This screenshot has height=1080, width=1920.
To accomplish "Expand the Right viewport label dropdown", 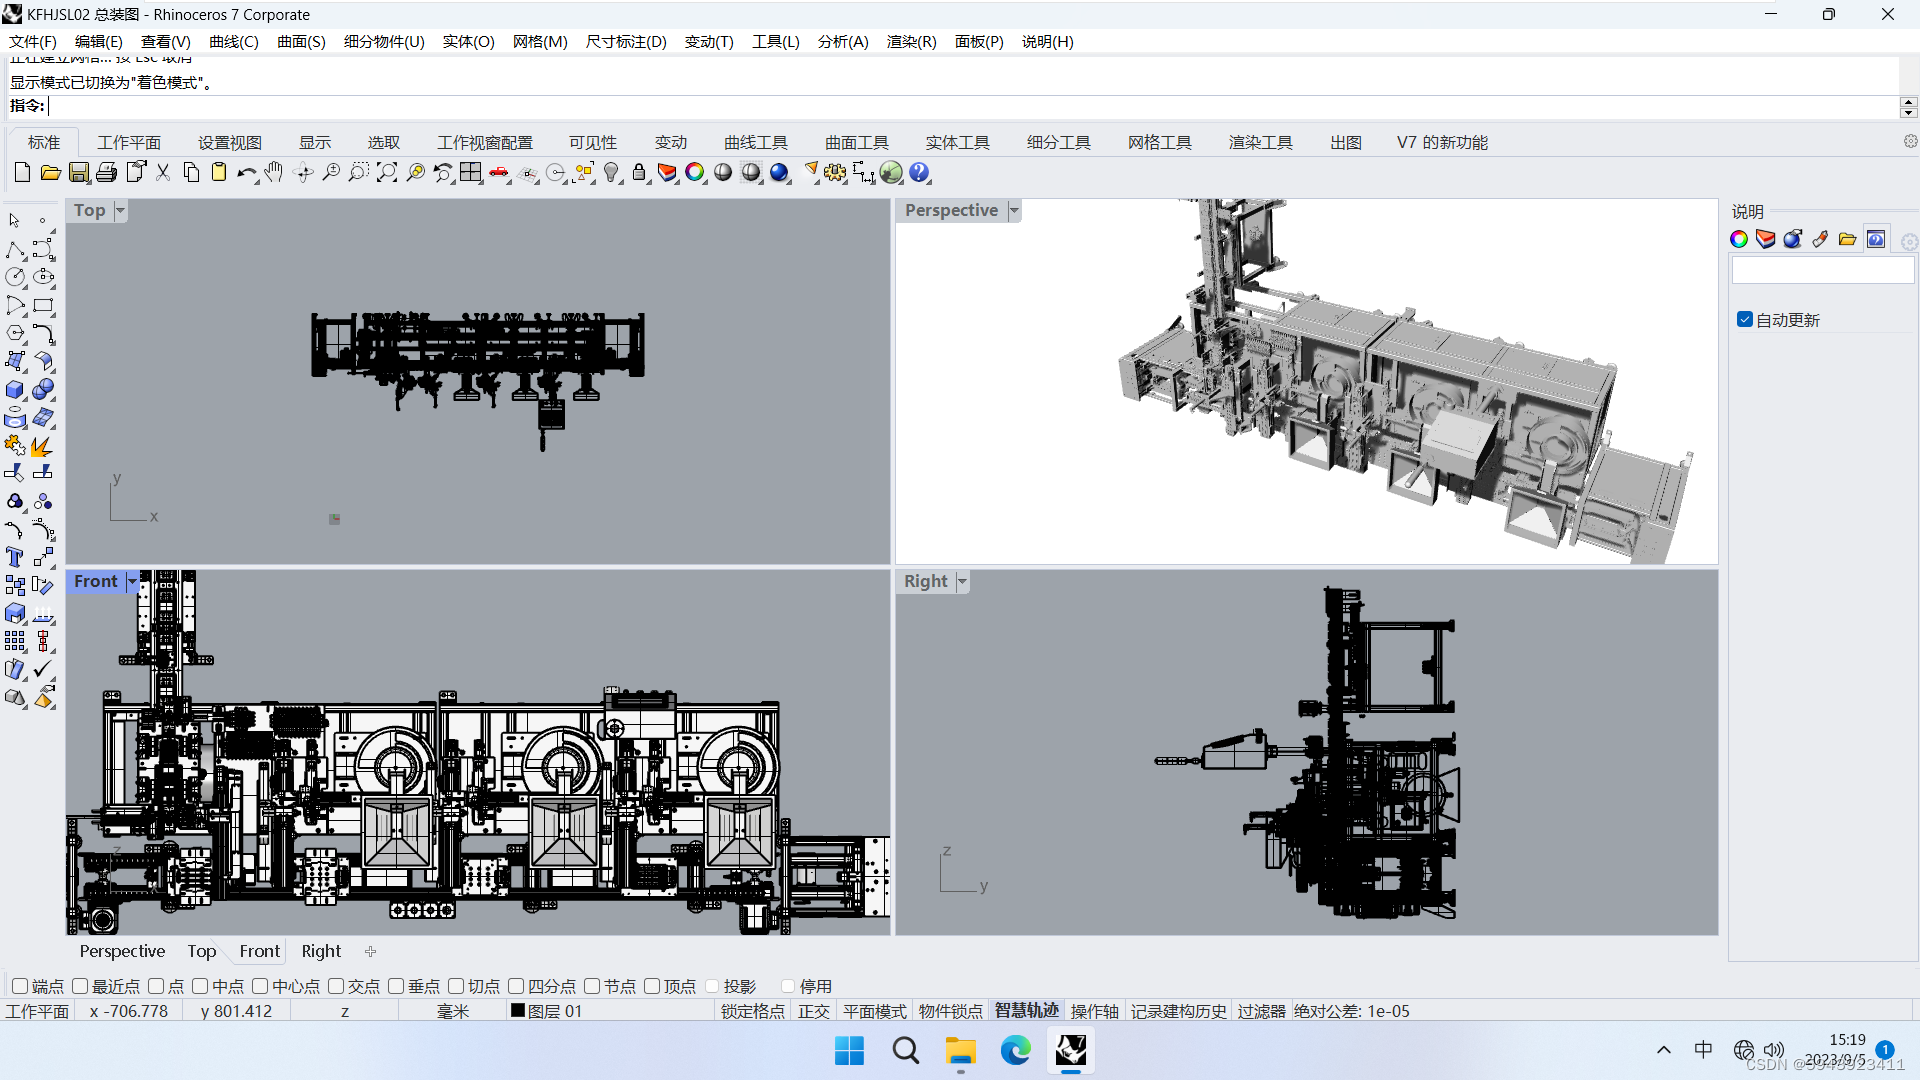I will coord(961,582).
